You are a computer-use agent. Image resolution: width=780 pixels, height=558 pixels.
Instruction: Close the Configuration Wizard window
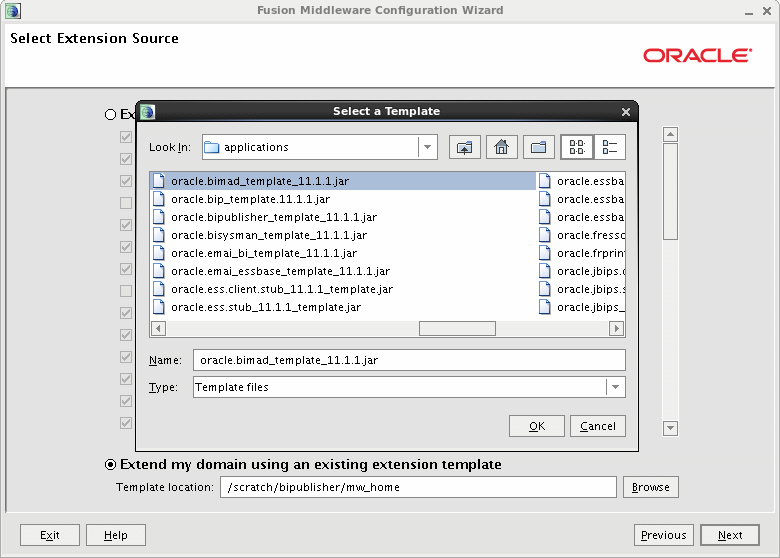point(767,11)
